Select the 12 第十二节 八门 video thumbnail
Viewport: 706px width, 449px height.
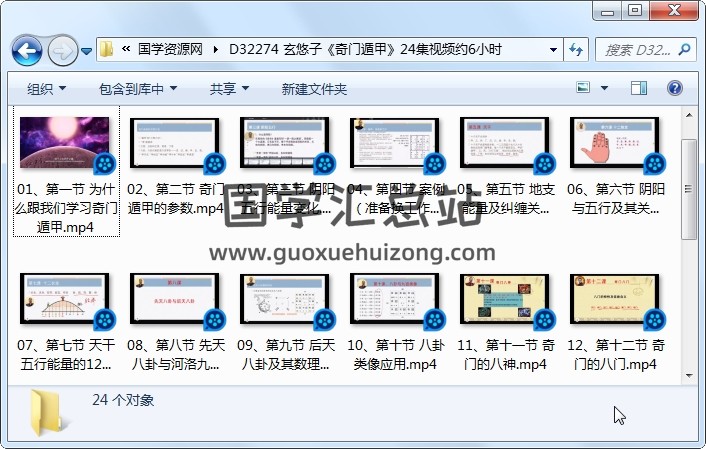pyautogui.click(x=614, y=299)
